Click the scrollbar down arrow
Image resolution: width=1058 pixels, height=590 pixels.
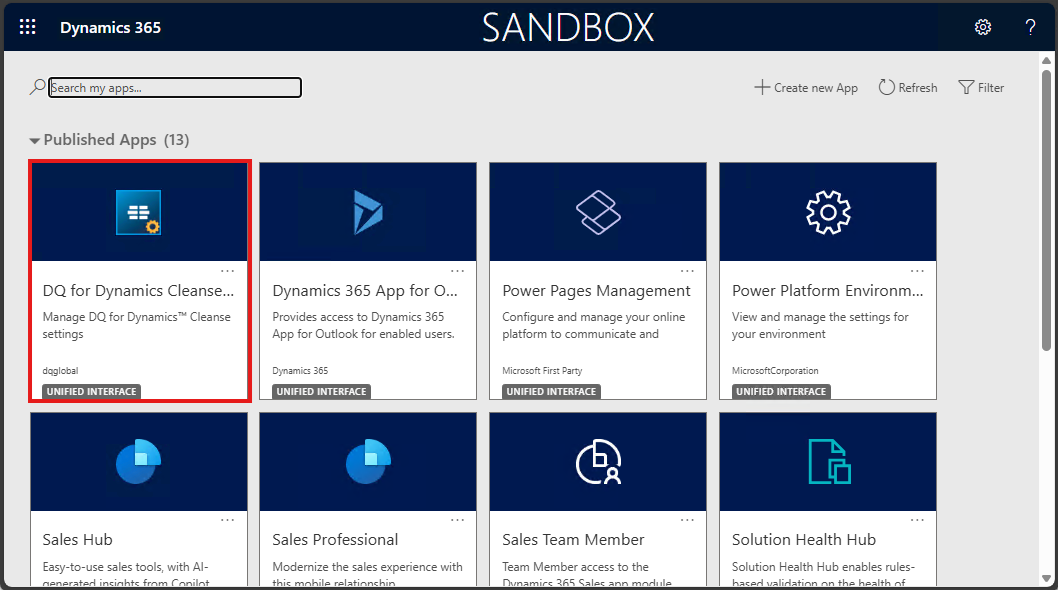(x=1047, y=579)
